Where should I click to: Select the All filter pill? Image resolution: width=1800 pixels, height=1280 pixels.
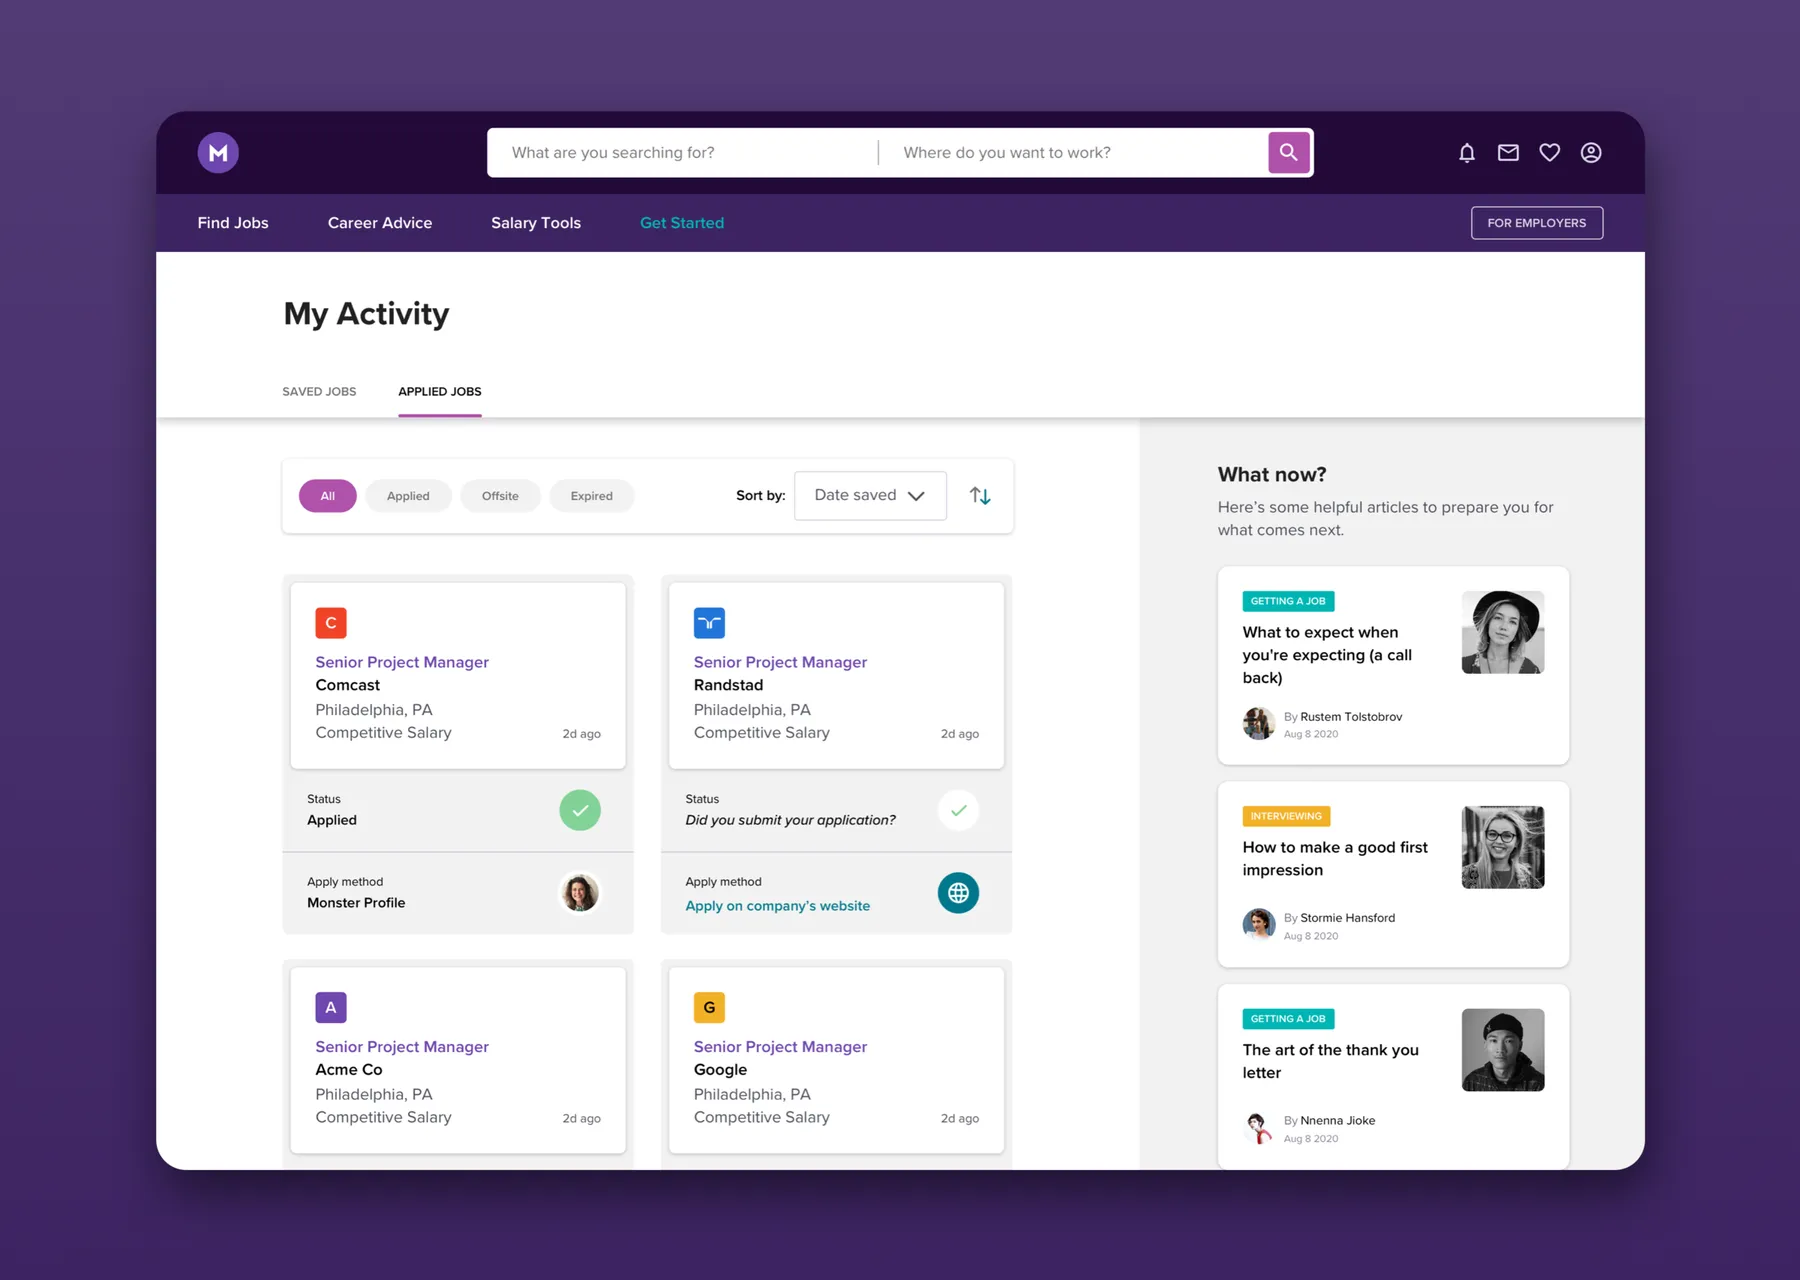pyautogui.click(x=328, y=496)
